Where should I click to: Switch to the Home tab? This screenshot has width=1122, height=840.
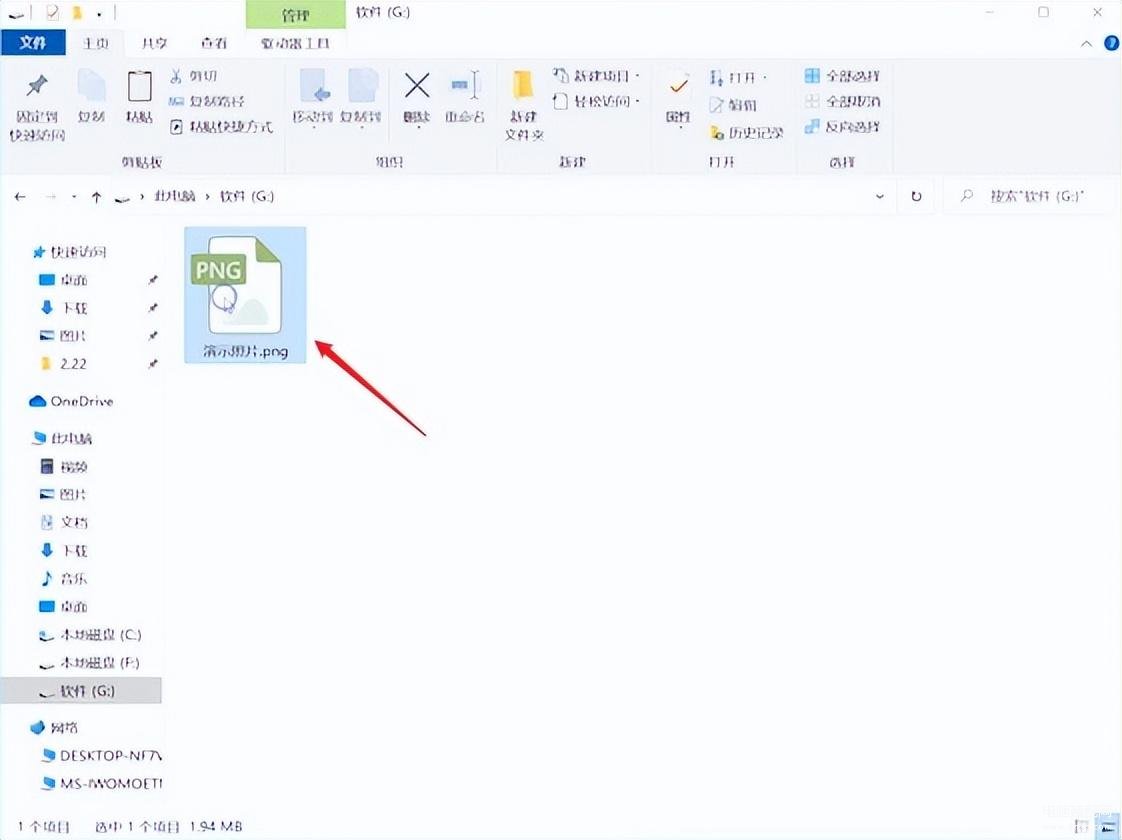point(95,43)
